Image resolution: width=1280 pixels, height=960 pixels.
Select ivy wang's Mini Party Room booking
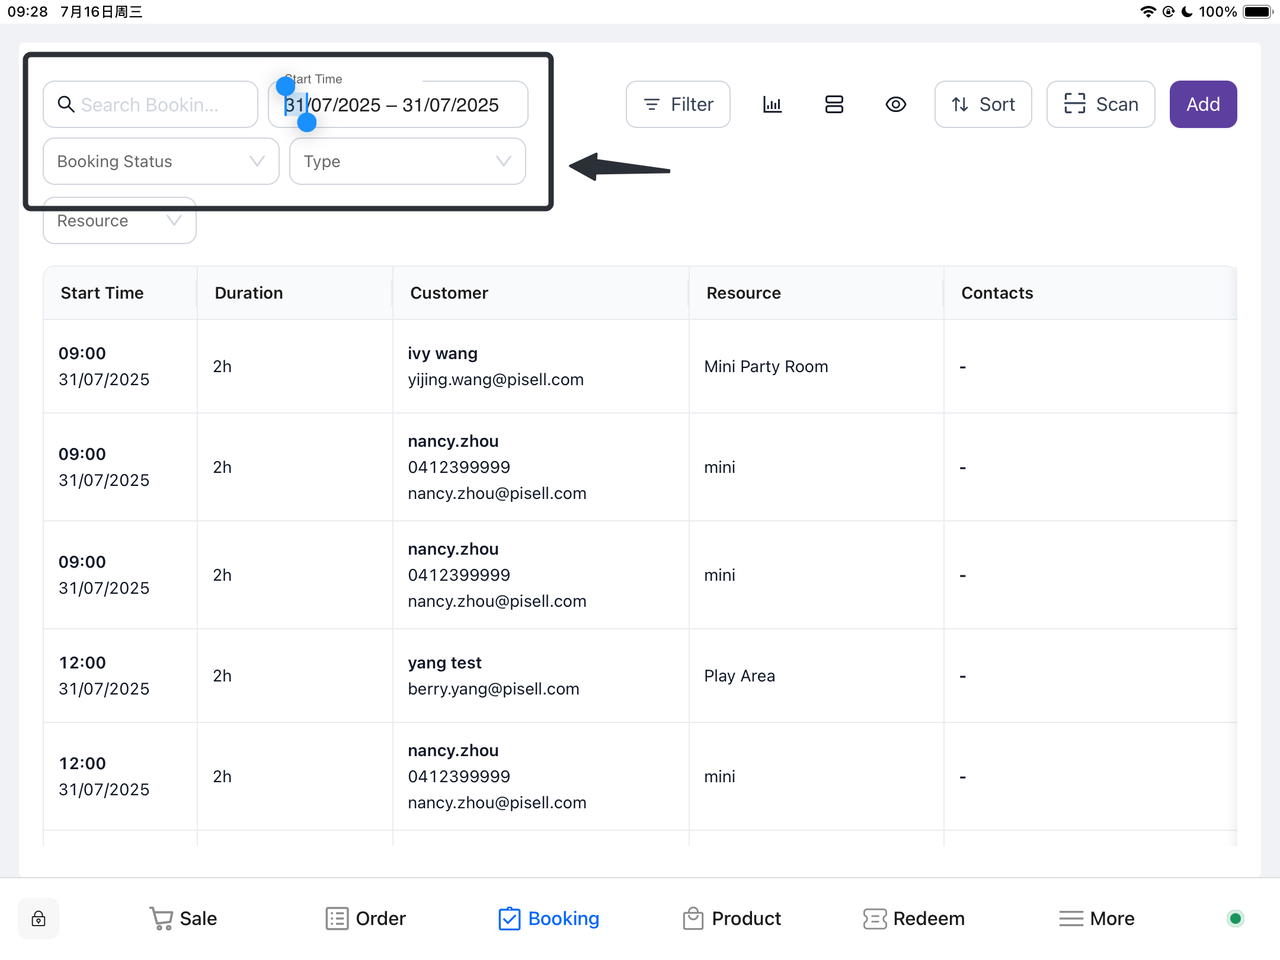[640, 366]
